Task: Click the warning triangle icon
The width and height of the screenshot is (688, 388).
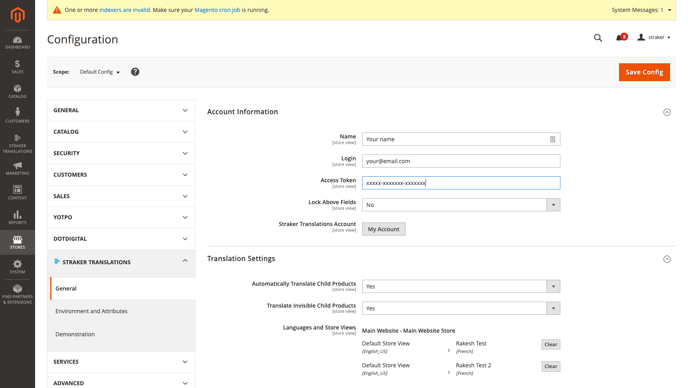Action: coord(57,10)
